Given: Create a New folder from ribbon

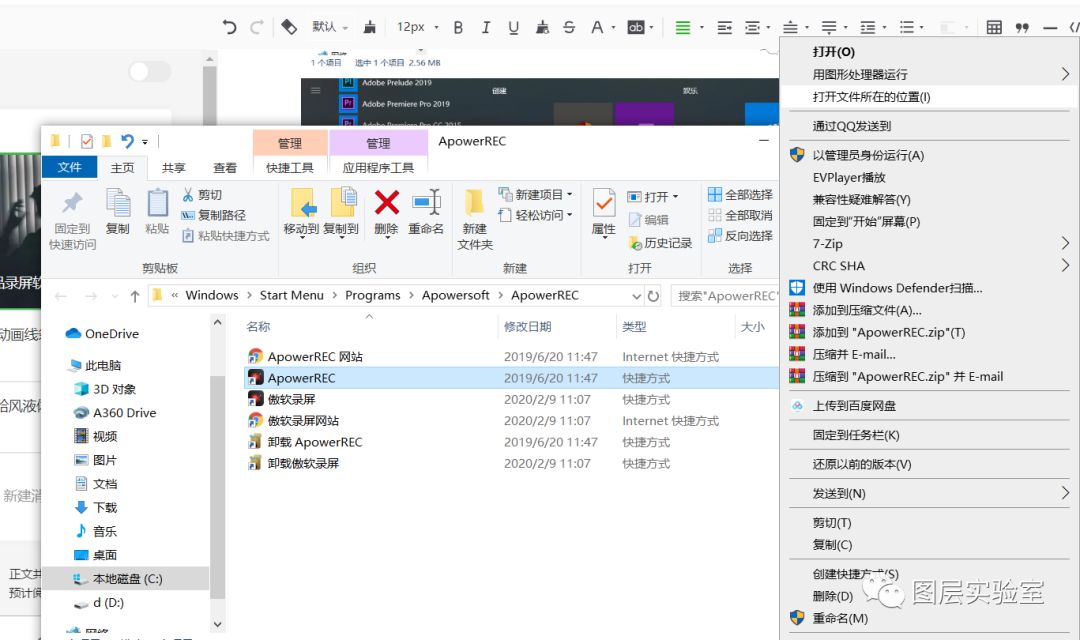Looking at the screenshot, I should pos(475,219).
